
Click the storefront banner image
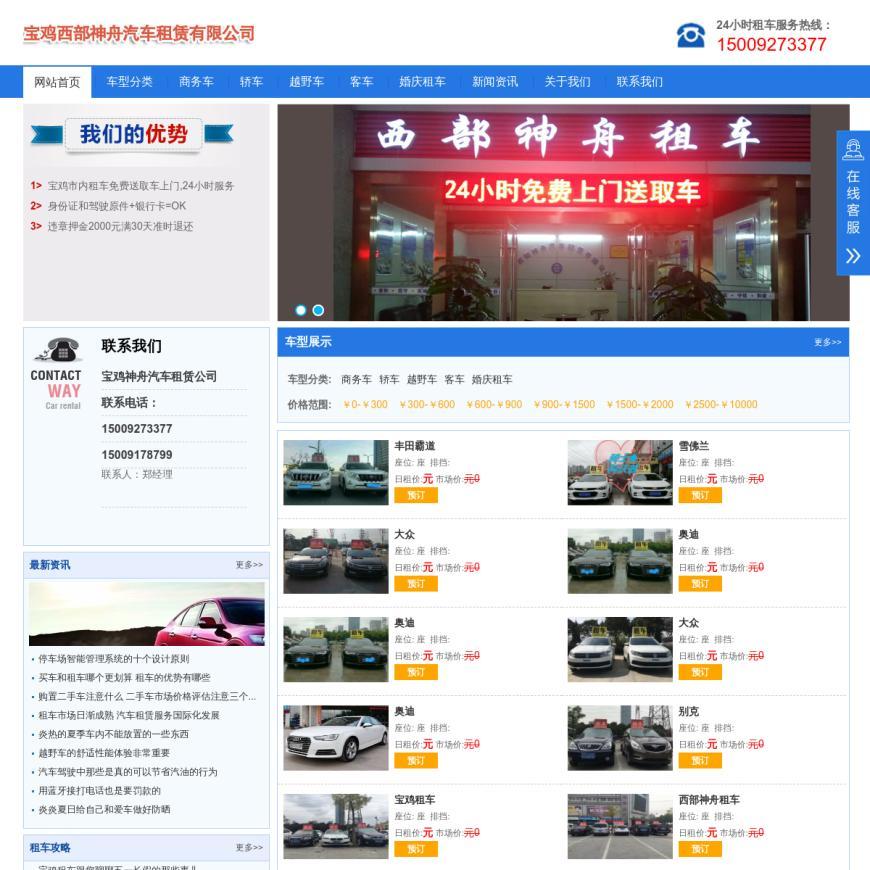pos(563,213)
